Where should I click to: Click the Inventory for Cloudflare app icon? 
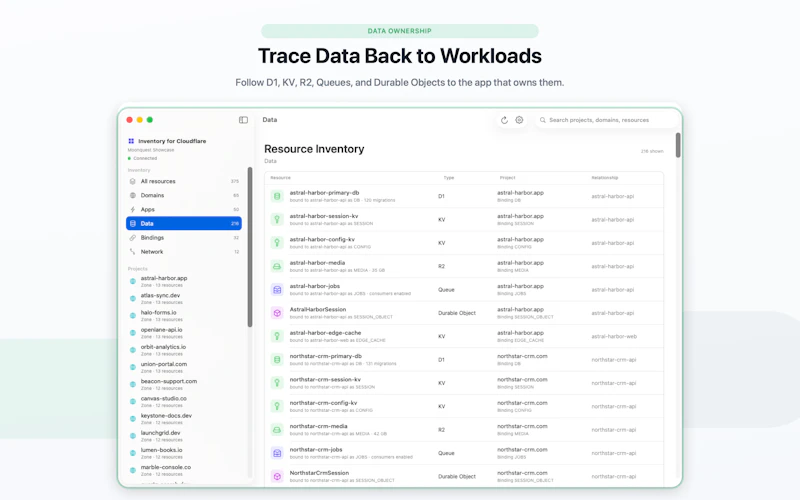131,141
